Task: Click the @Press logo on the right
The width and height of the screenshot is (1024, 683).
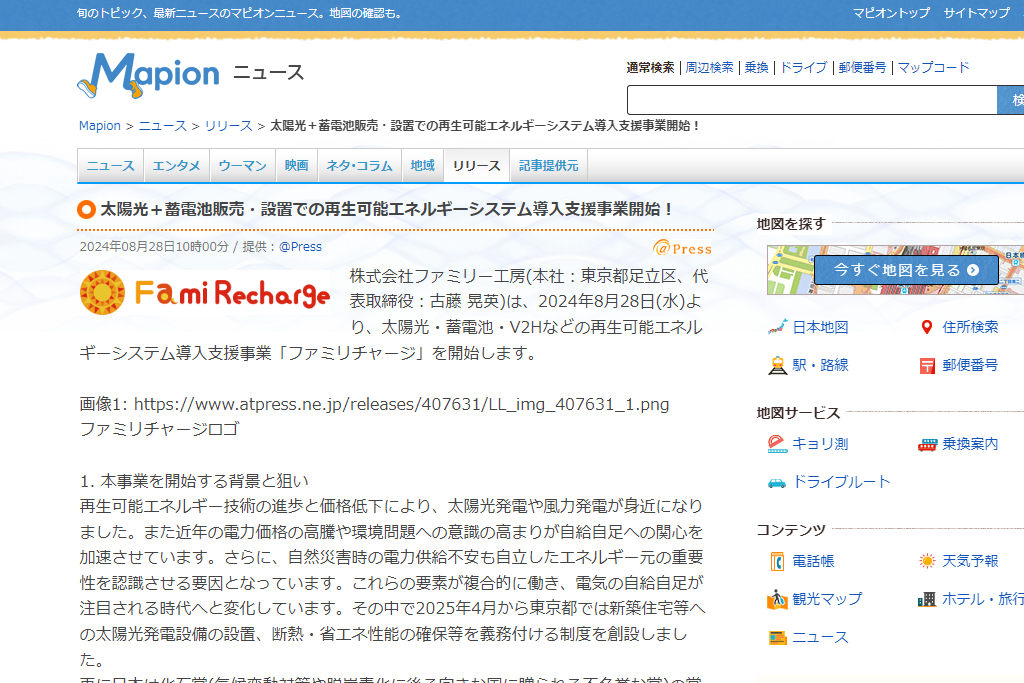Action: click(x=682, y=248)
